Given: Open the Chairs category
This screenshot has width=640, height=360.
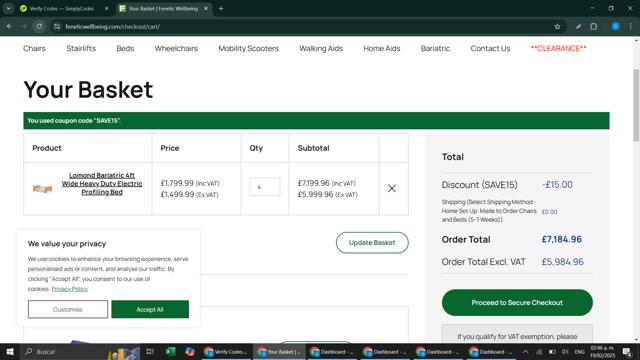Looking at the screenshot, I should (x=34, y=48).
